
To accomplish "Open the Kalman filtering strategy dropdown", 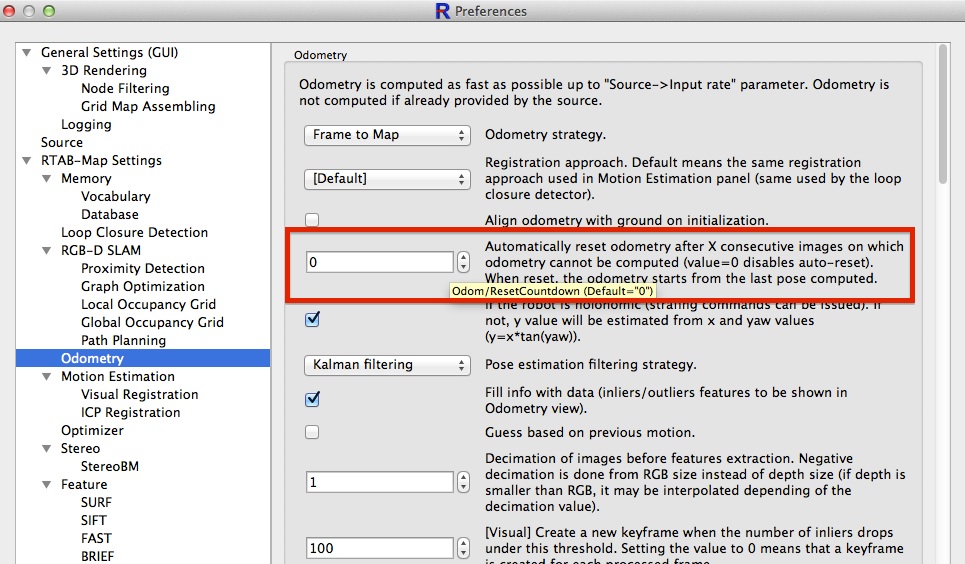I will point(387,365).
